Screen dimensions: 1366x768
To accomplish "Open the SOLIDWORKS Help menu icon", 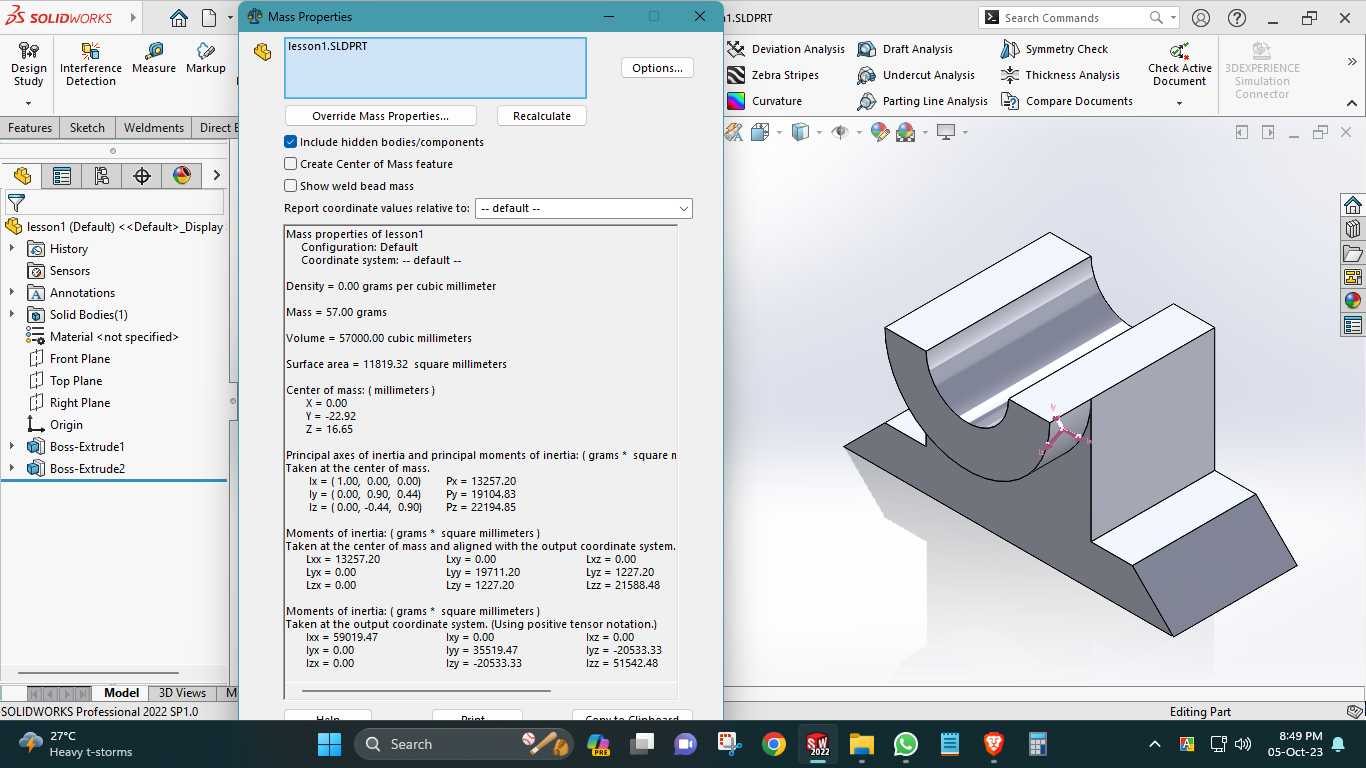I will [1237, 18].
